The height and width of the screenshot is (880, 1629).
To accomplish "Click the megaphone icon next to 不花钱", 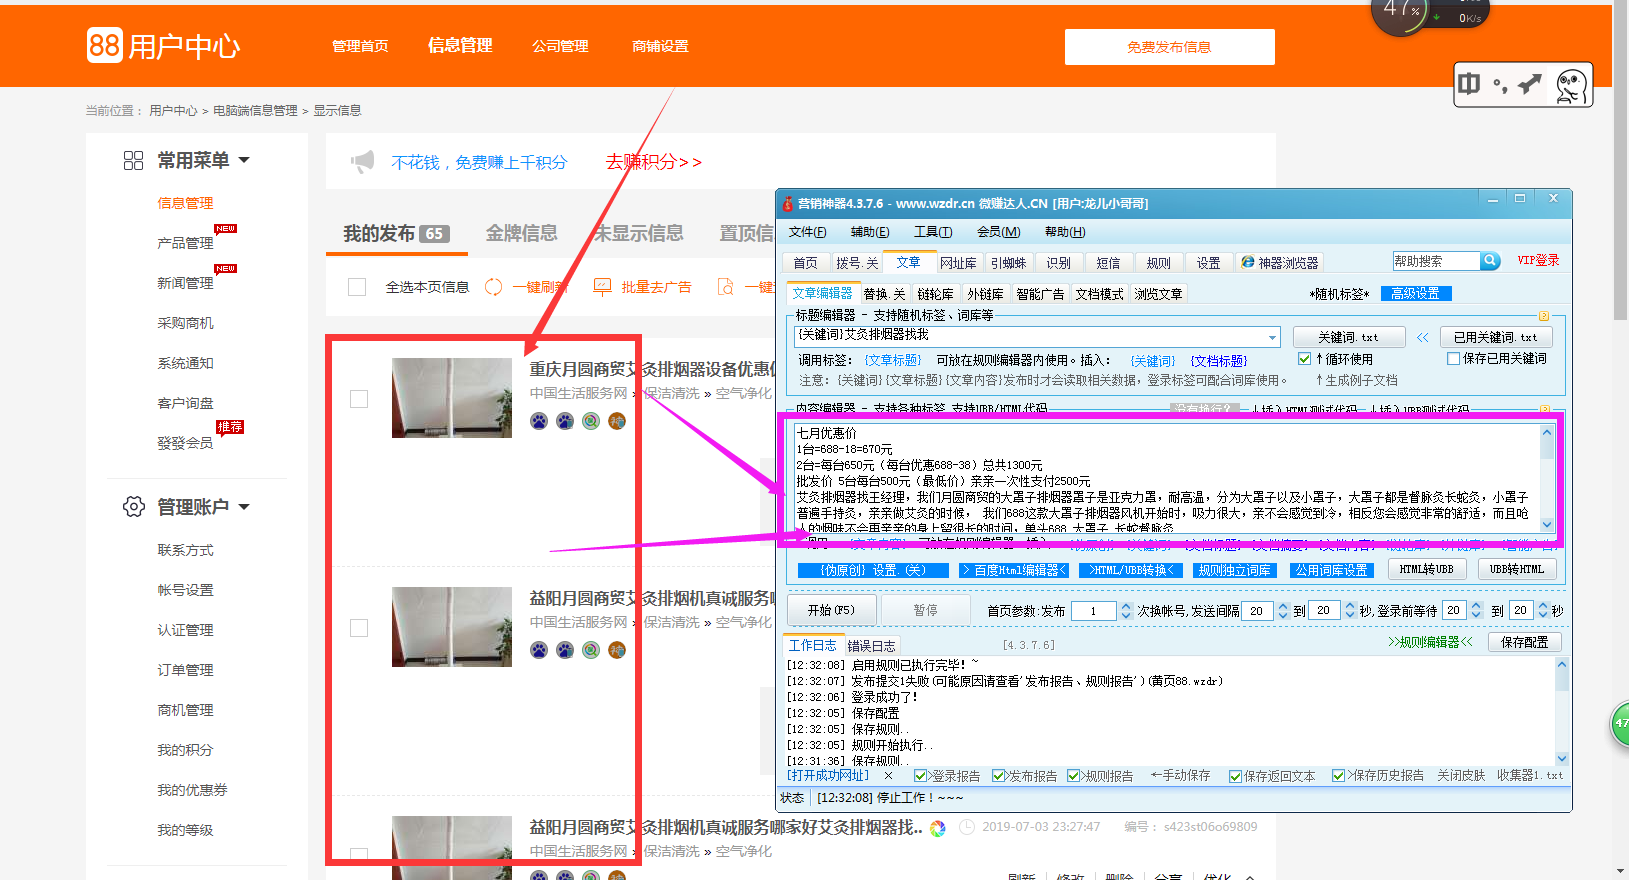I will click(x=362, y=161).
